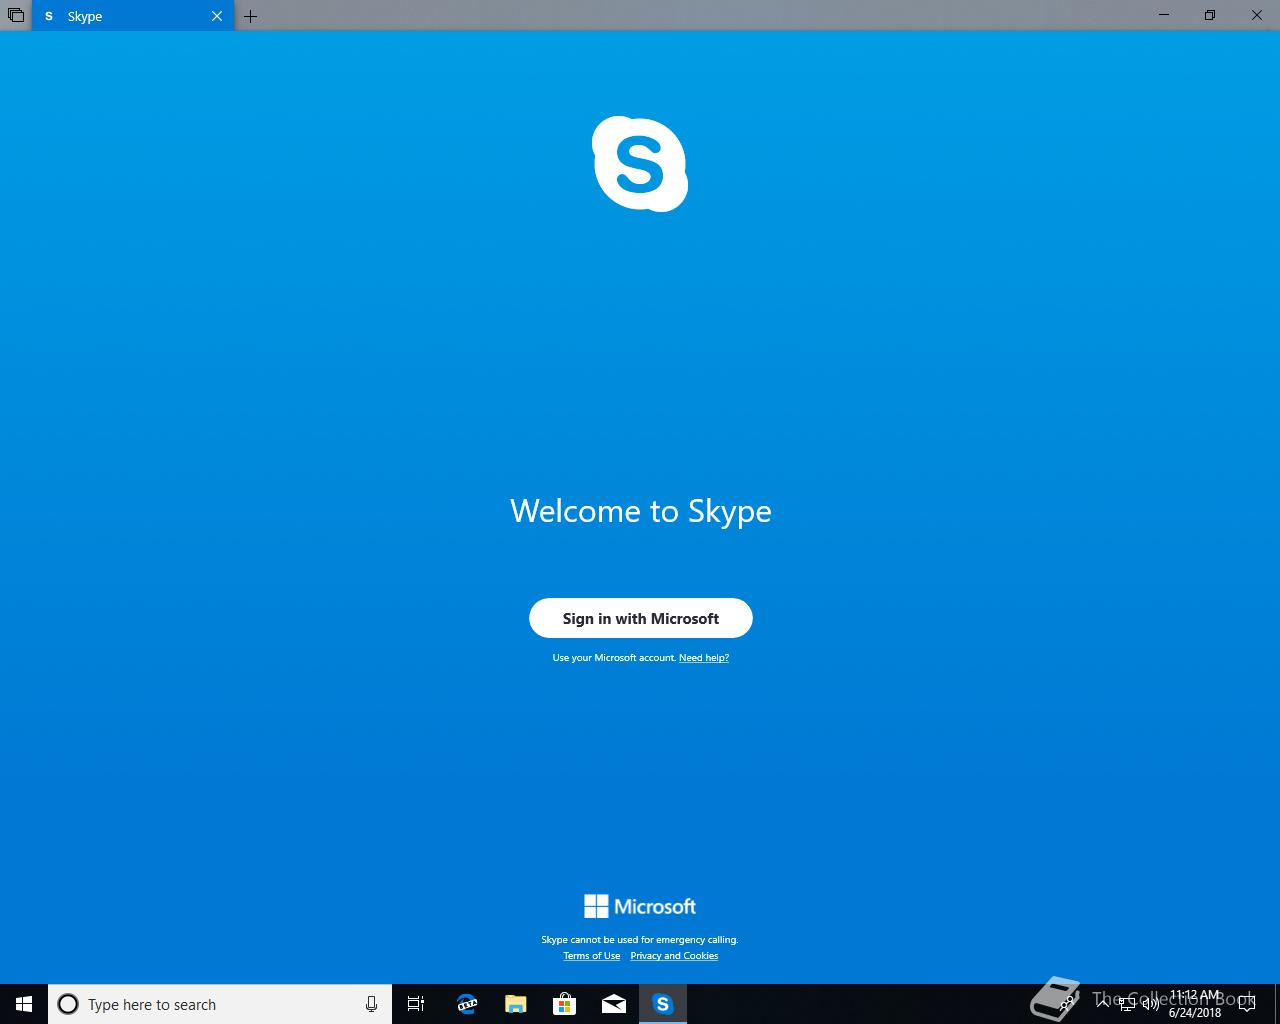Viewport: 1280px width, 1024px height.
Task: Open Task View from taskbar
Action: [416, 1004]
